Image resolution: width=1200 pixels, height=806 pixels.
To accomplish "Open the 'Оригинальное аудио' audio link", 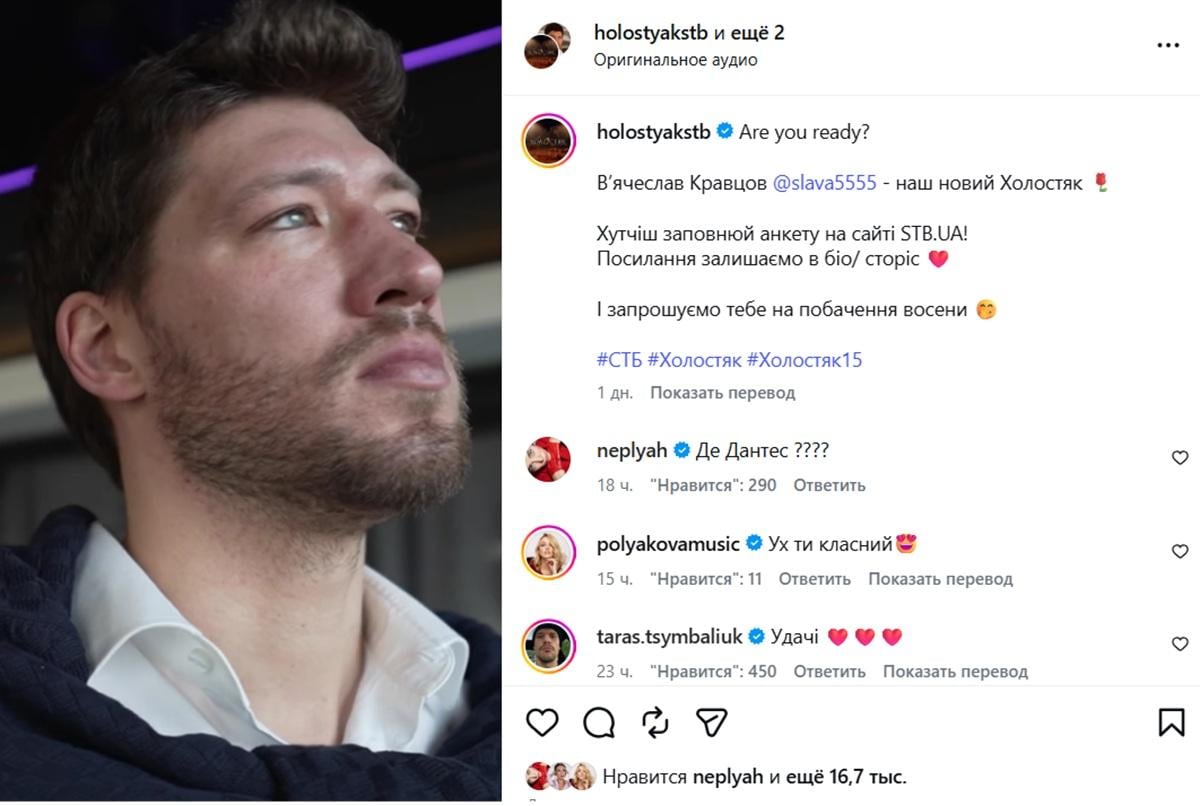I will (675, 60).
